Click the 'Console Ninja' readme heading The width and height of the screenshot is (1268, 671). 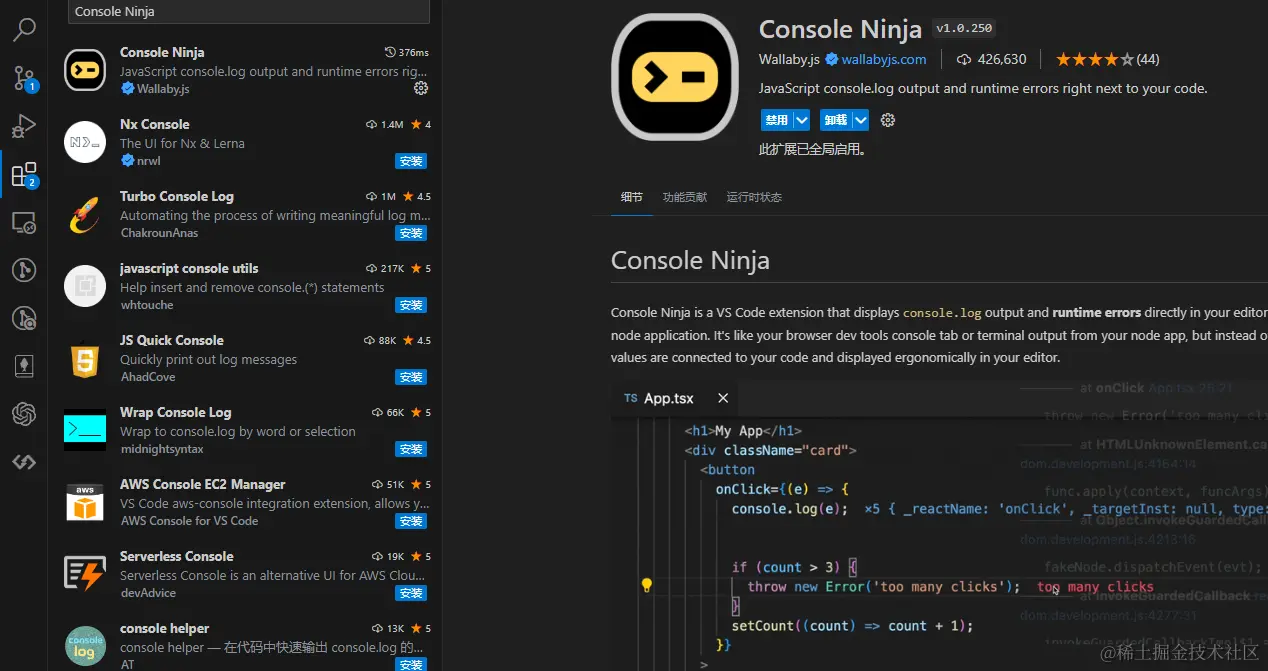coord(690,261)
